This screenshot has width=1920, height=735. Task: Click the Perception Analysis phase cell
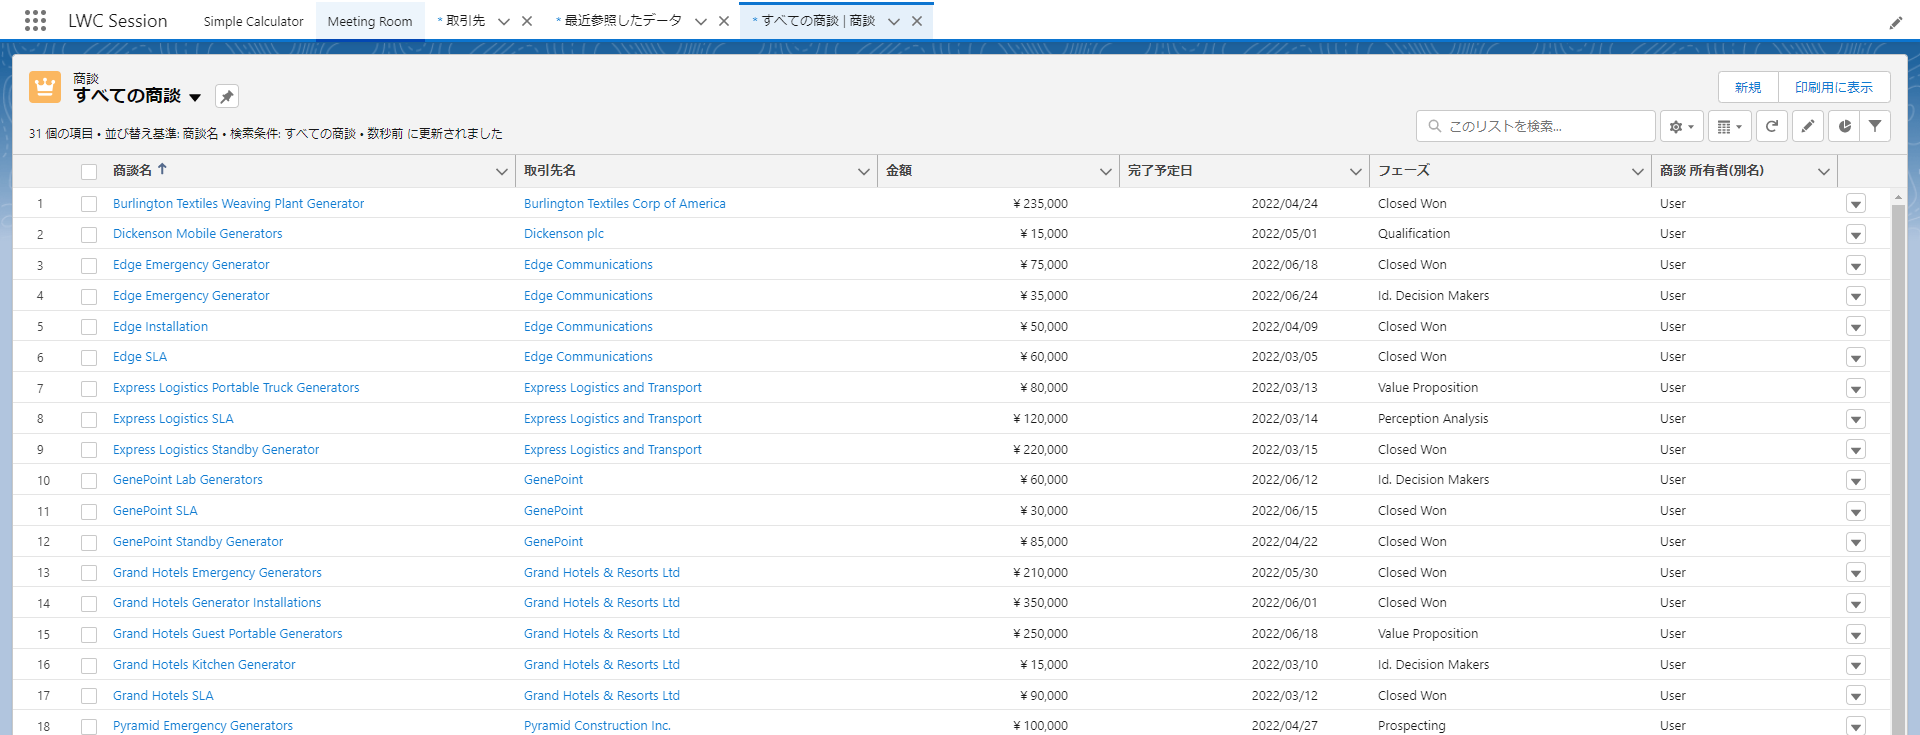coord(1433,419)
